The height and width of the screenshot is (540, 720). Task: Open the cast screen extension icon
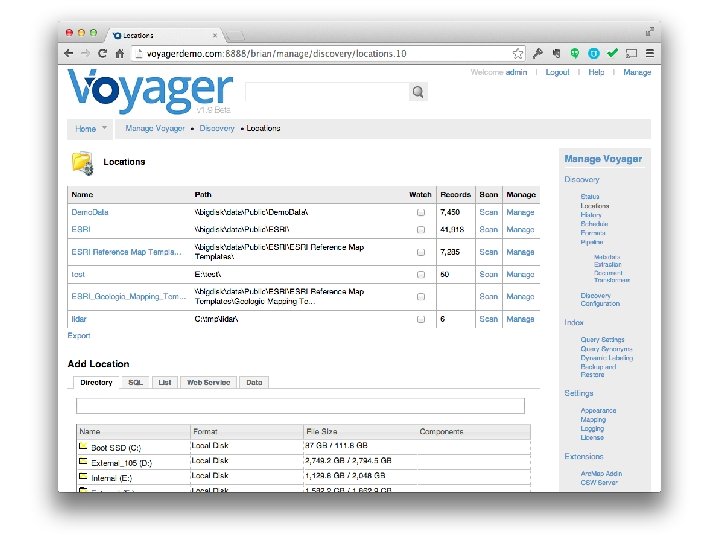click(631, 53)
